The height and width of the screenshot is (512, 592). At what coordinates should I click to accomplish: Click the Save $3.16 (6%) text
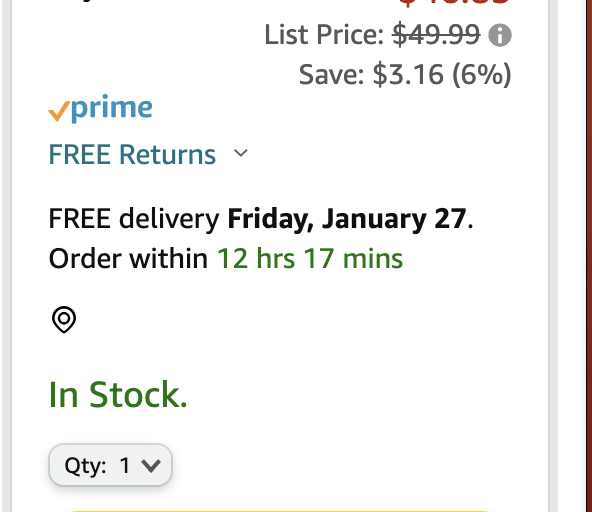click(405, 74)
